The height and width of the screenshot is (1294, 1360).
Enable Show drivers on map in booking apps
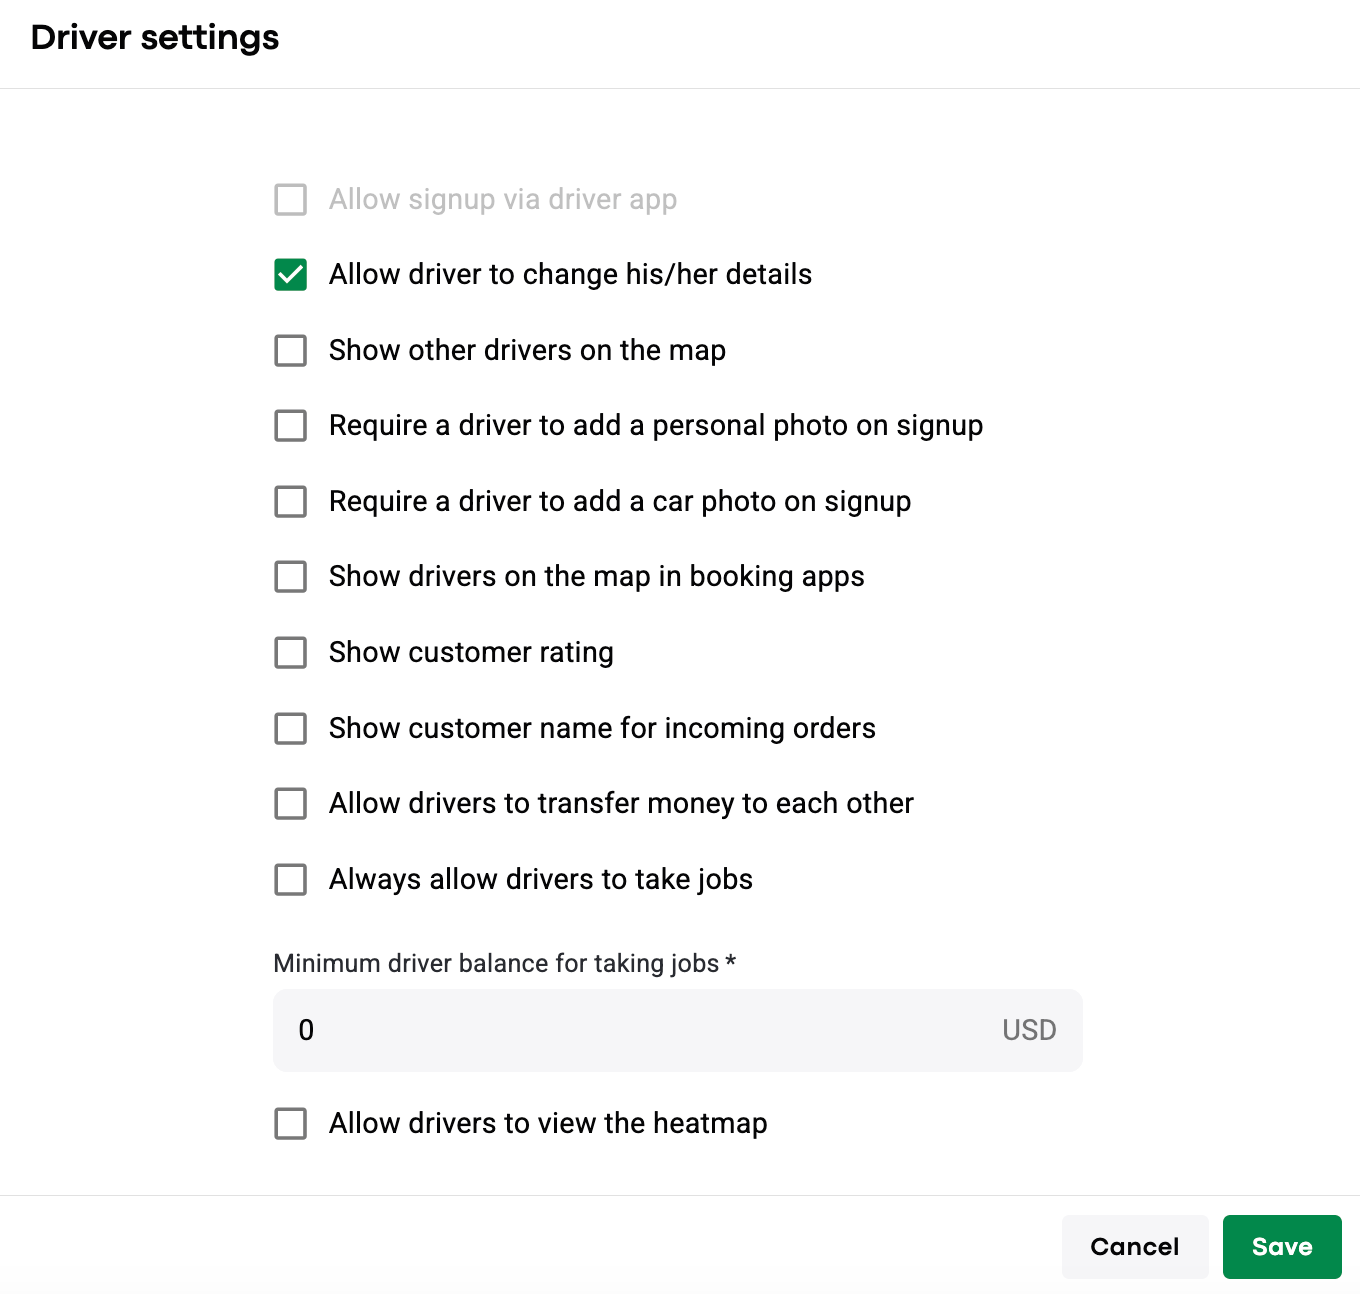[291, 577]
